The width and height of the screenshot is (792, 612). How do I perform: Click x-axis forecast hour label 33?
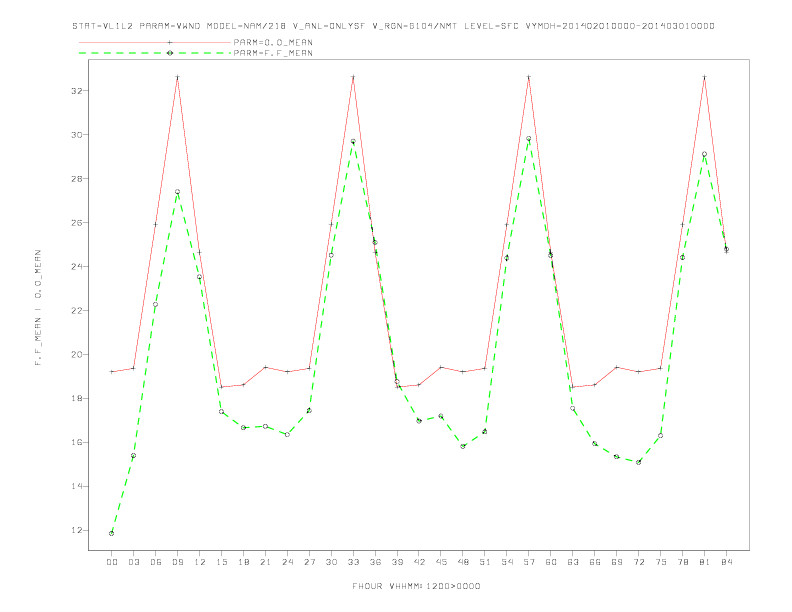[x=353, y=562]
